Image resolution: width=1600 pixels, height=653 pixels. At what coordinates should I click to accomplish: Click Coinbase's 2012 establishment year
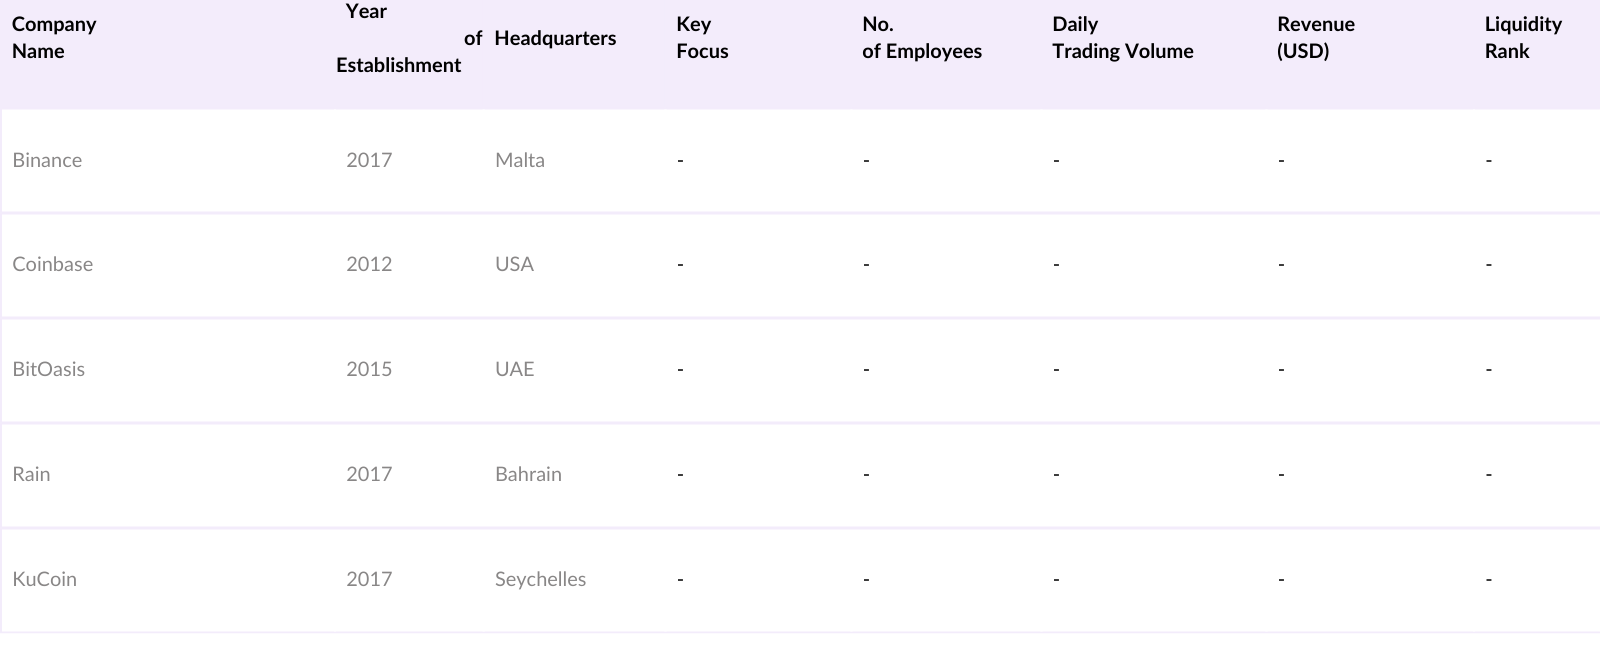pyautogui.click(x=369, y=264)
